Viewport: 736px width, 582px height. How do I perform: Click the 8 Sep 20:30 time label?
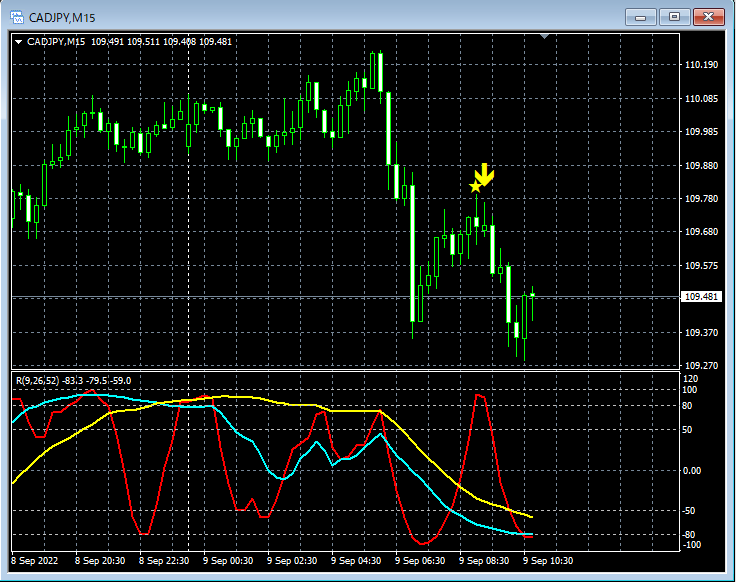[100, 561]
